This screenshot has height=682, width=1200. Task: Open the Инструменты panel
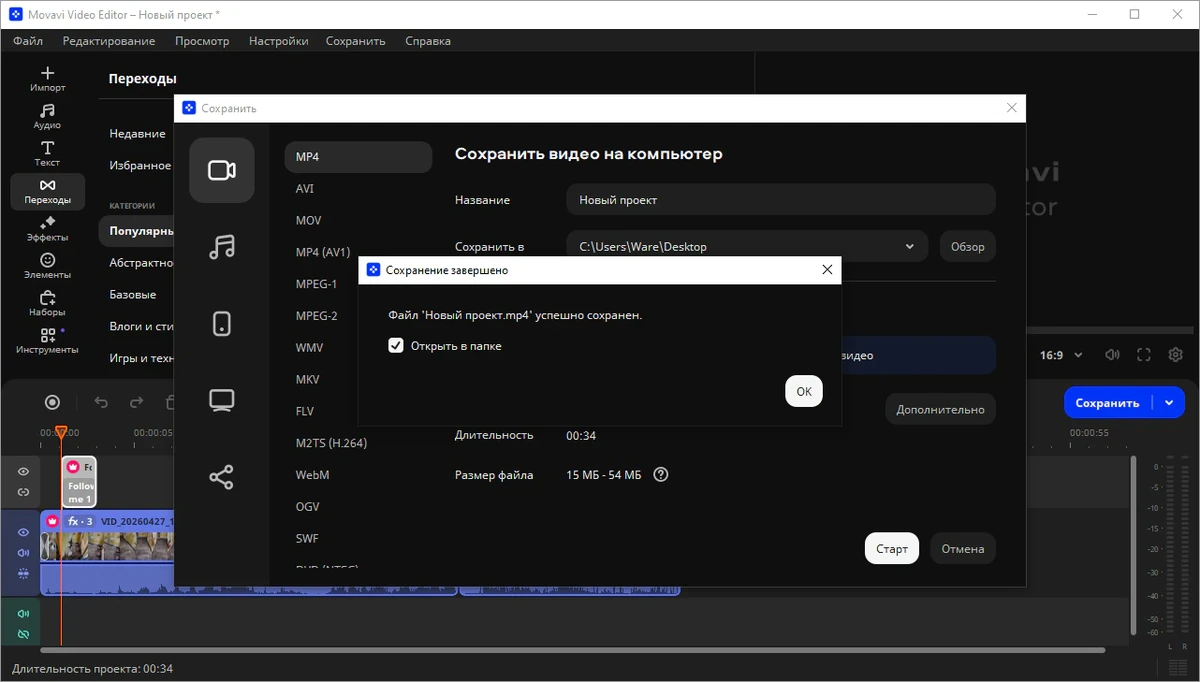47,341
